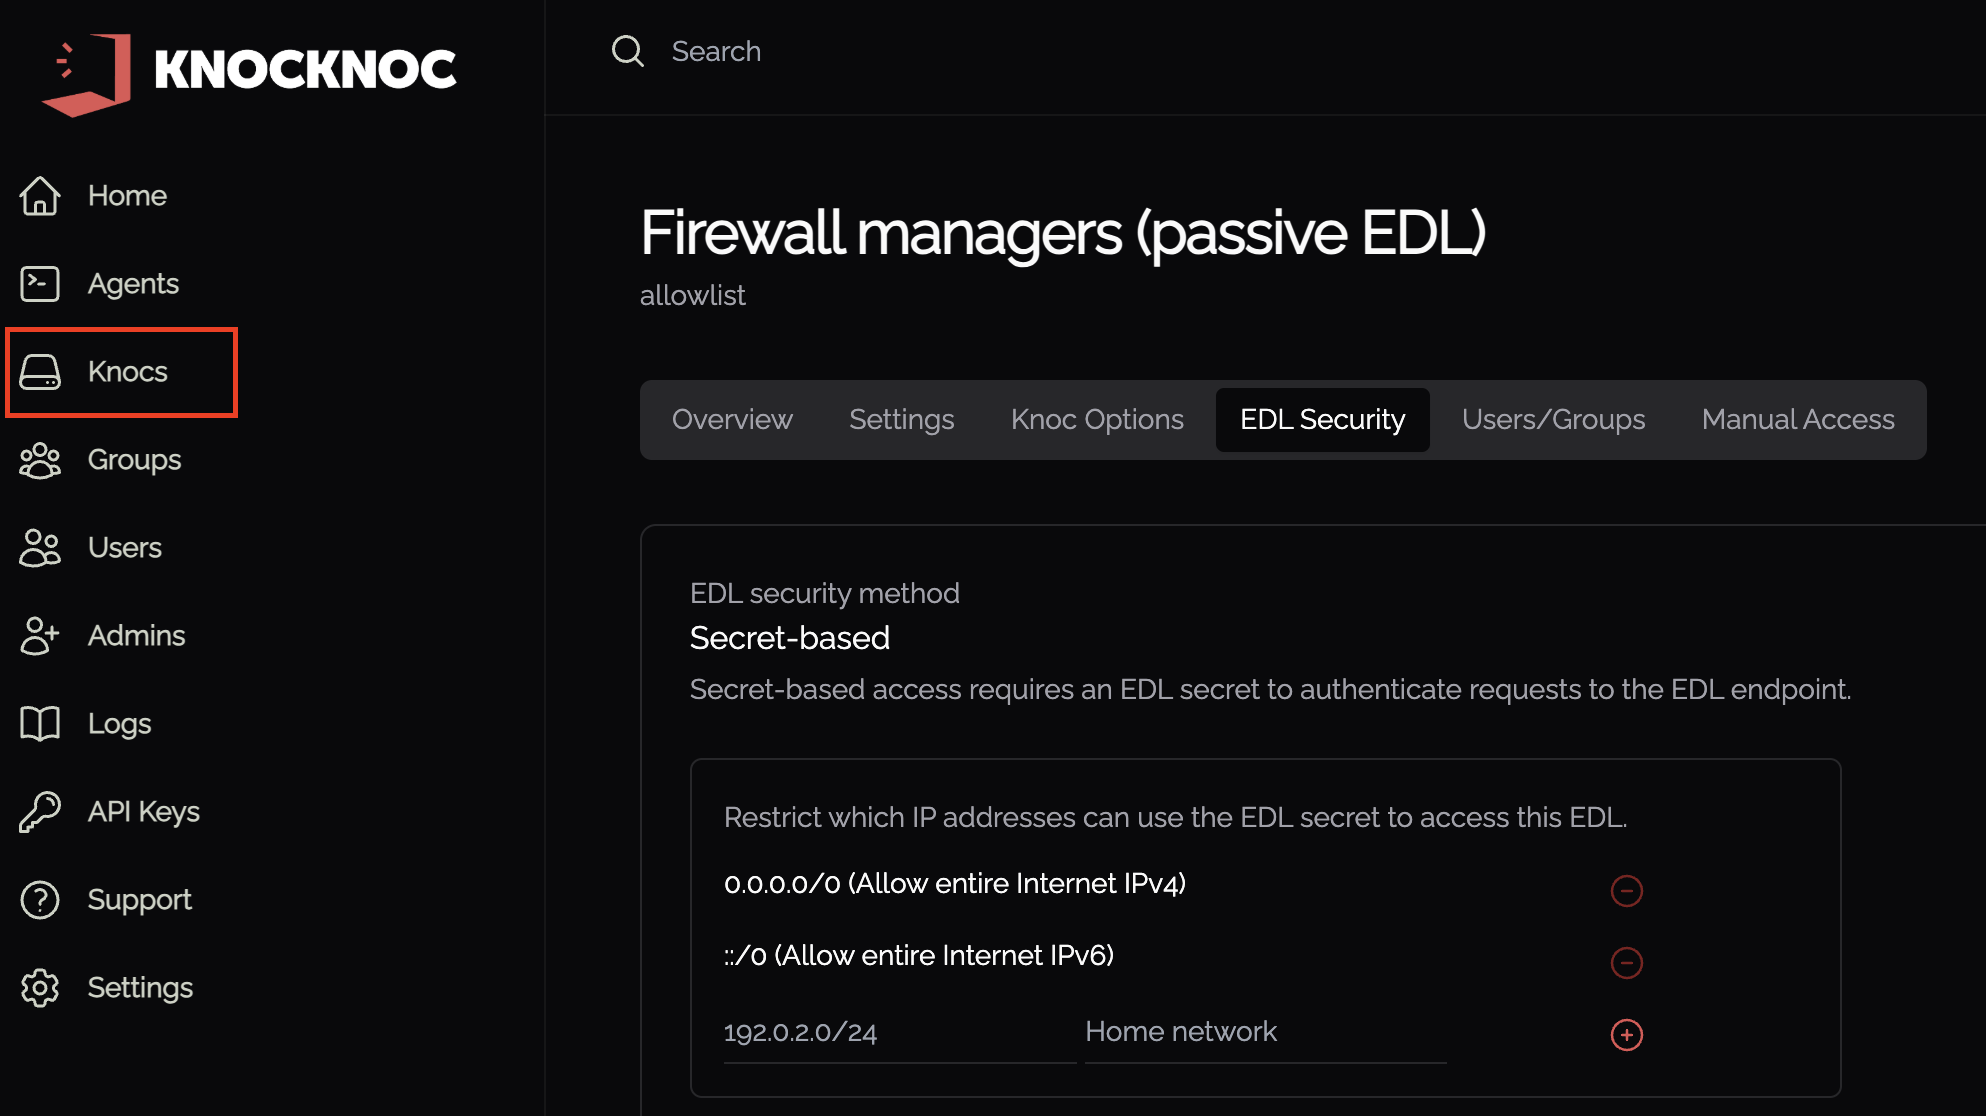Click the Admins add-user icon

40,636
